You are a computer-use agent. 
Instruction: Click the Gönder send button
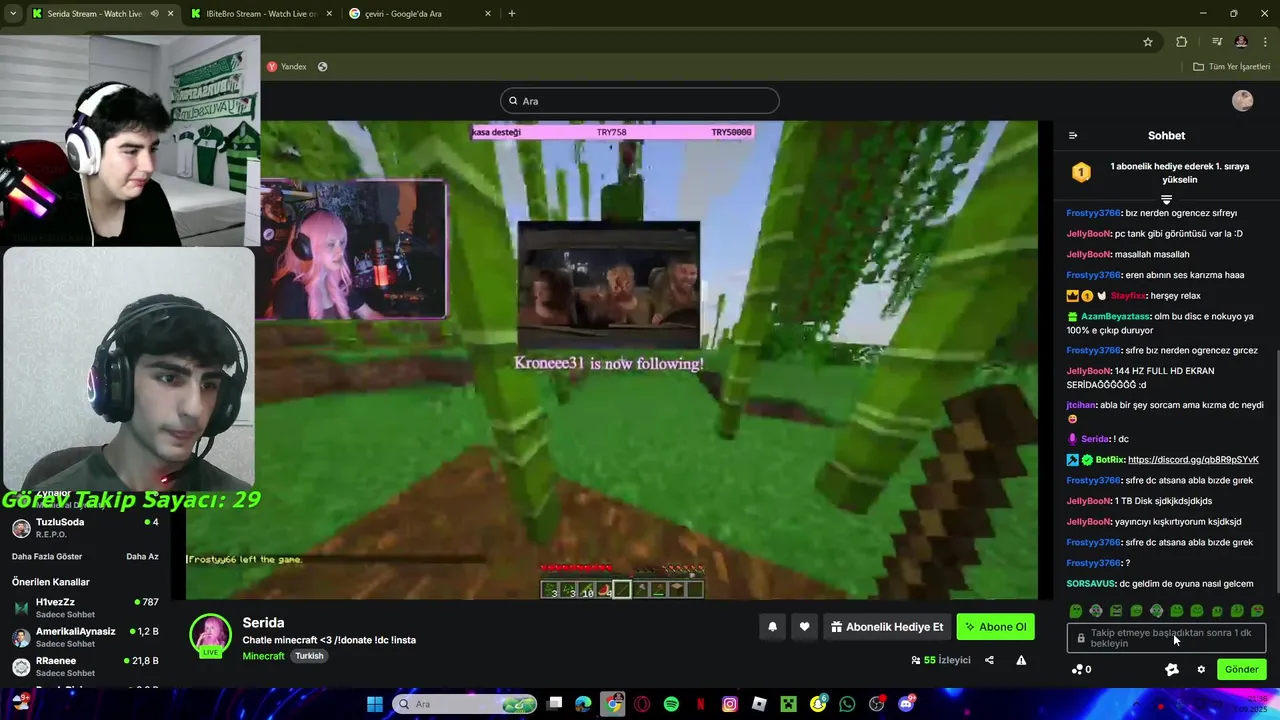point(1242,669)
